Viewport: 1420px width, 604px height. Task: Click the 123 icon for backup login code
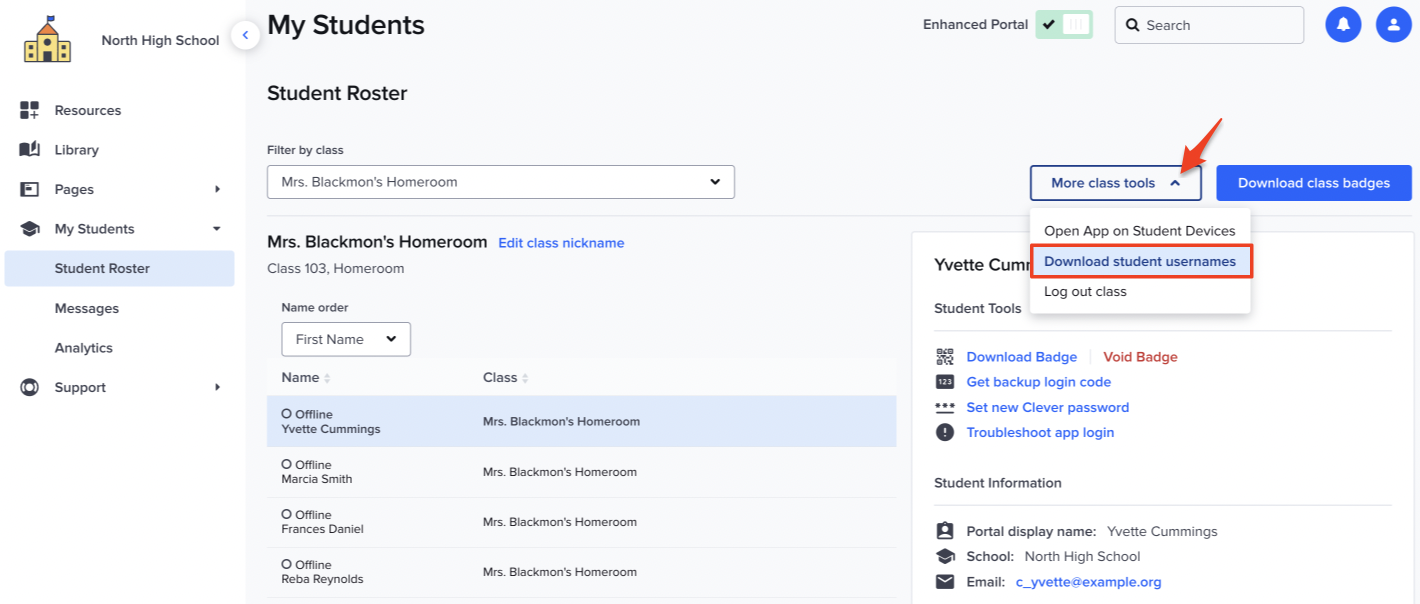click(944, 381)
